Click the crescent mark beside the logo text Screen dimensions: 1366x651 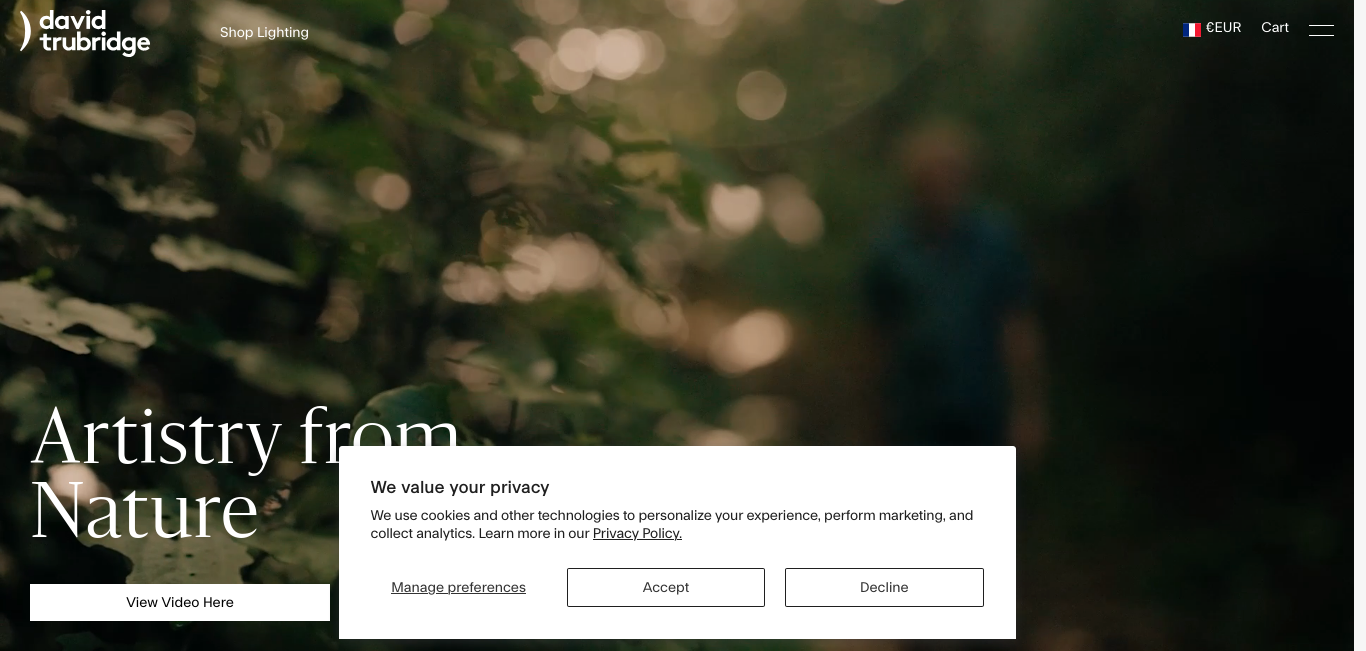(26, 31)
